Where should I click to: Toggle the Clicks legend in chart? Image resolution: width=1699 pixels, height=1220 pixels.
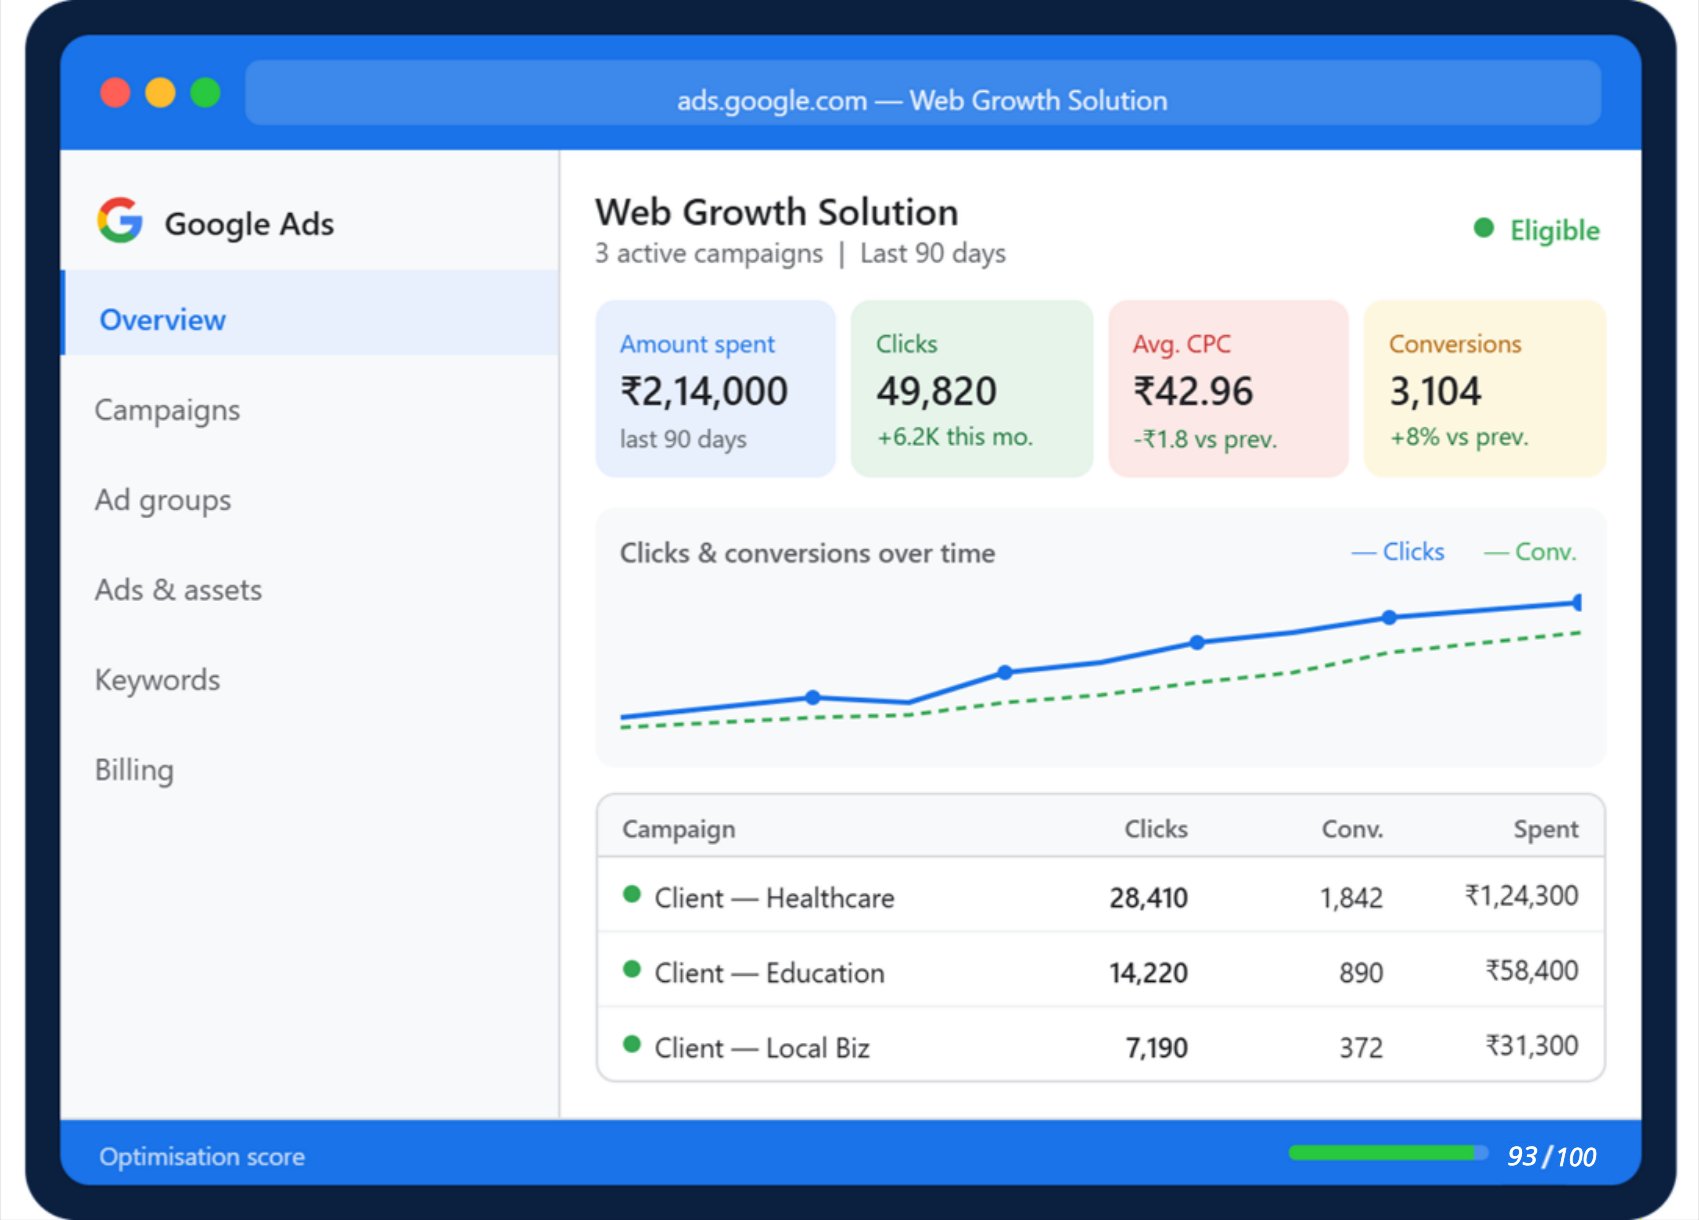(1398, 552)
